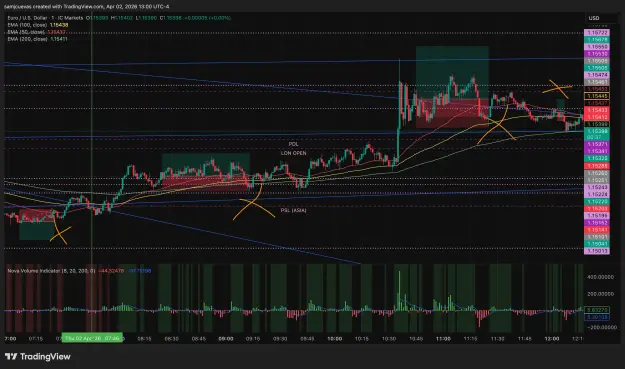Click the 08:15 time axis label
Image resolution: width=625 pixels, height=369 pixels.
(144, 339)
